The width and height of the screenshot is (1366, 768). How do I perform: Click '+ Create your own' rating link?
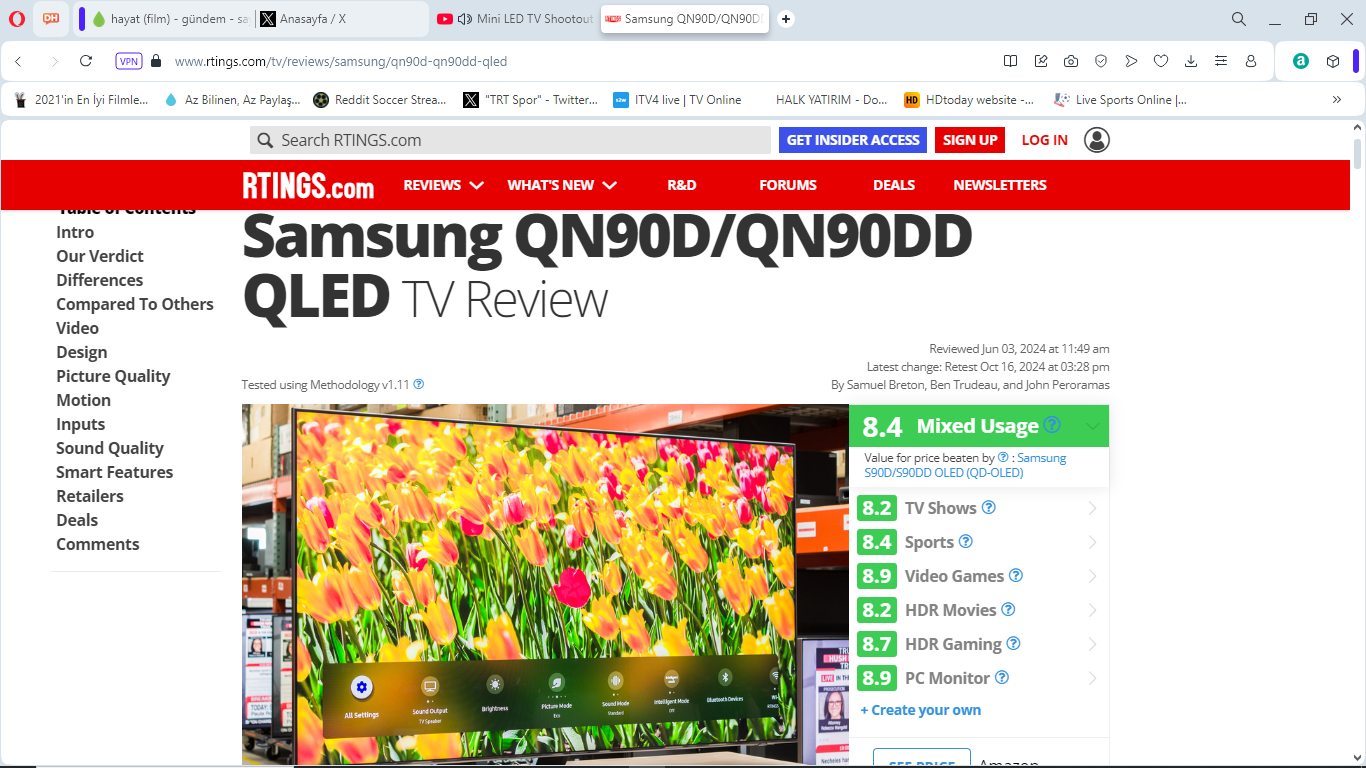pos(921,710)
